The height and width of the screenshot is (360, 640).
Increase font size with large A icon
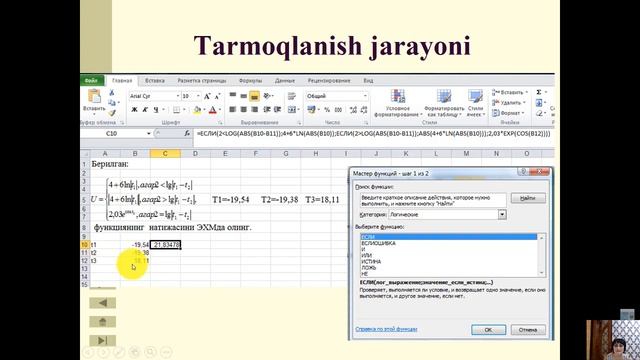[207, 96]
